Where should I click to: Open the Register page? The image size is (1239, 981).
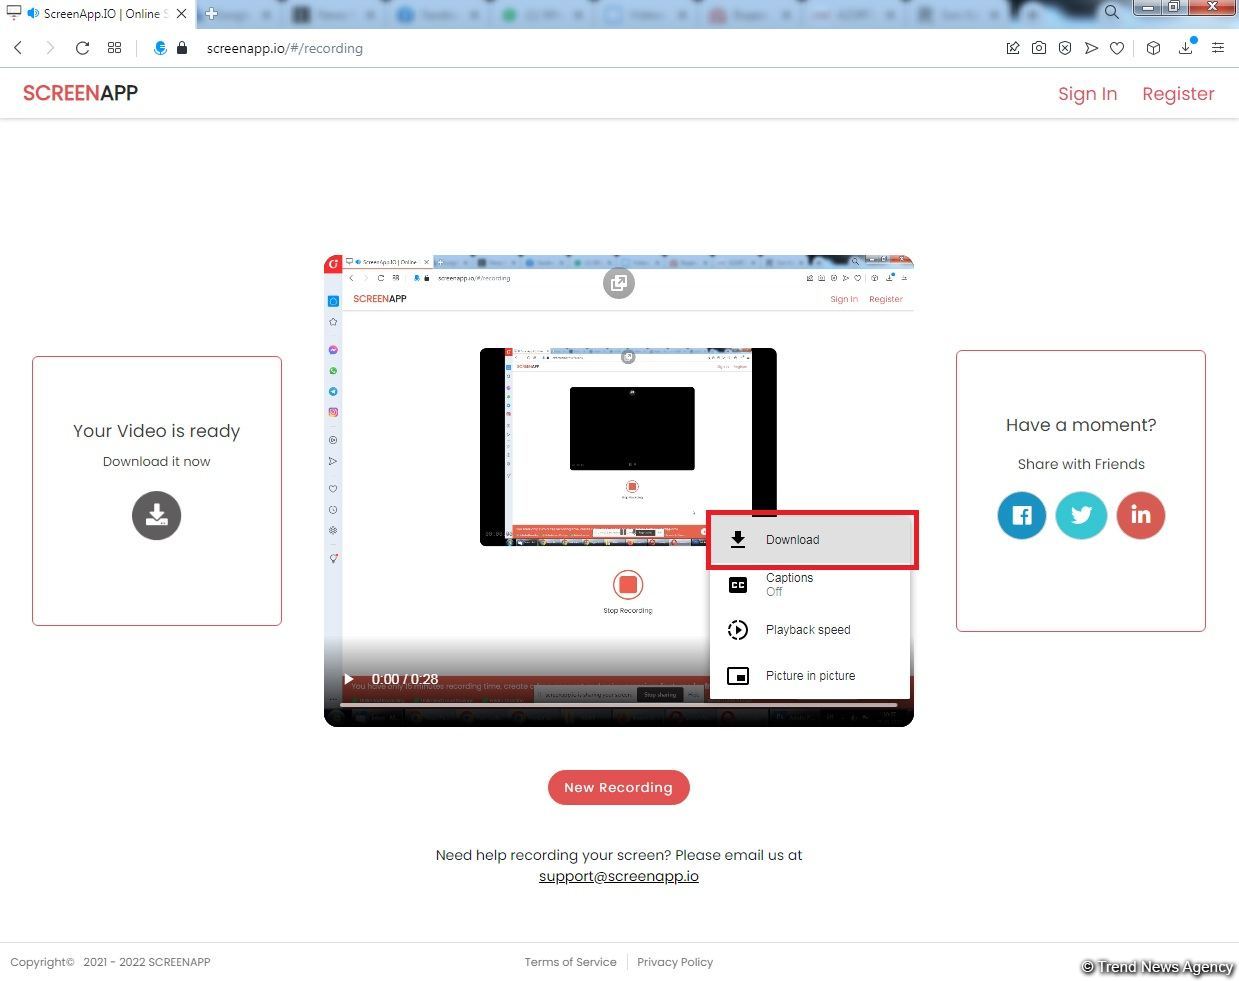[1178, 94]
